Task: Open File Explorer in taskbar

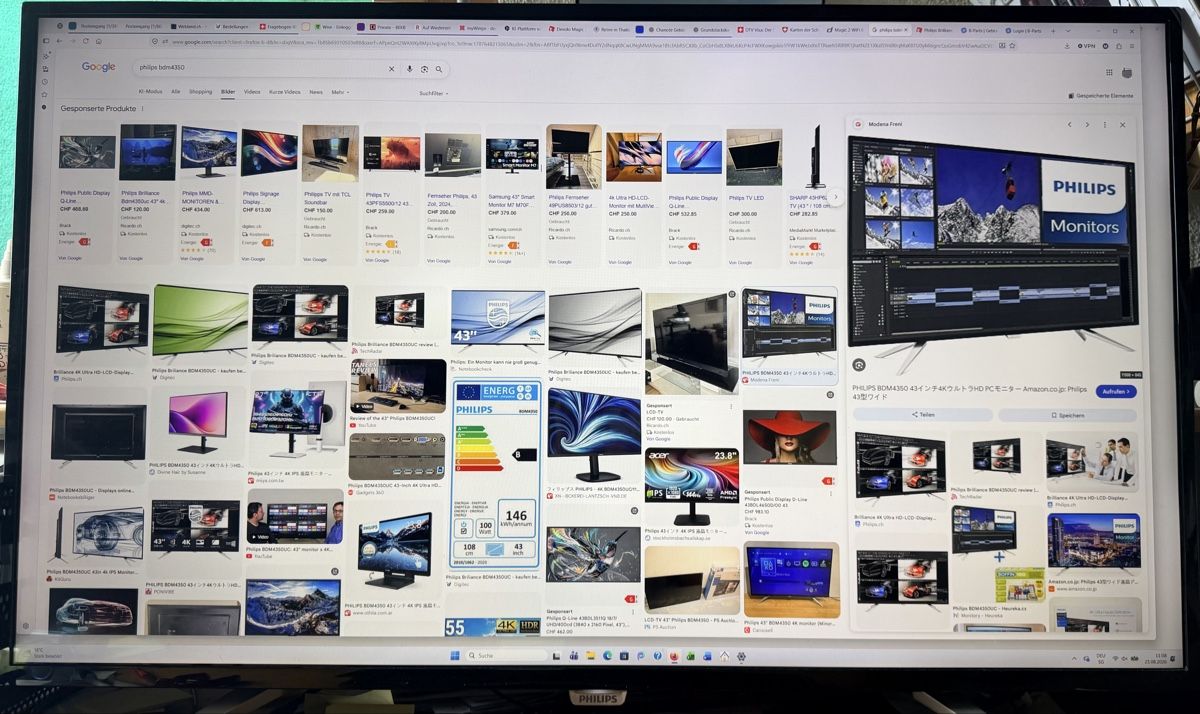Action: point(590,656)
